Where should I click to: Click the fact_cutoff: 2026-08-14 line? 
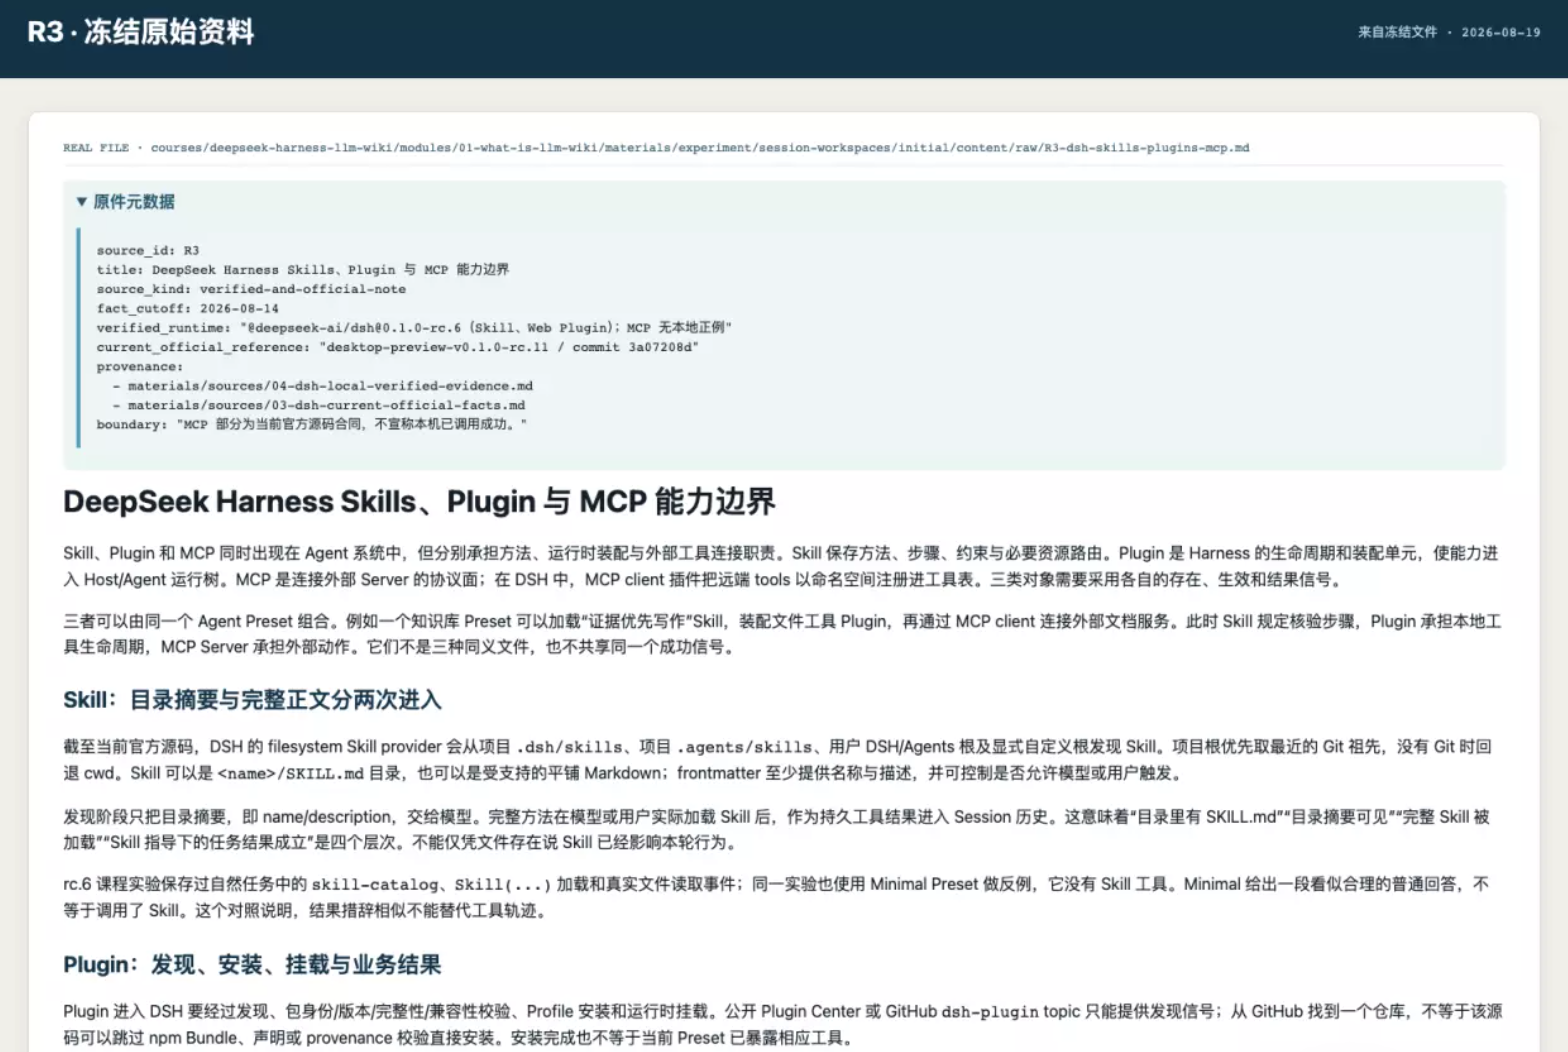tap(188, 308)
